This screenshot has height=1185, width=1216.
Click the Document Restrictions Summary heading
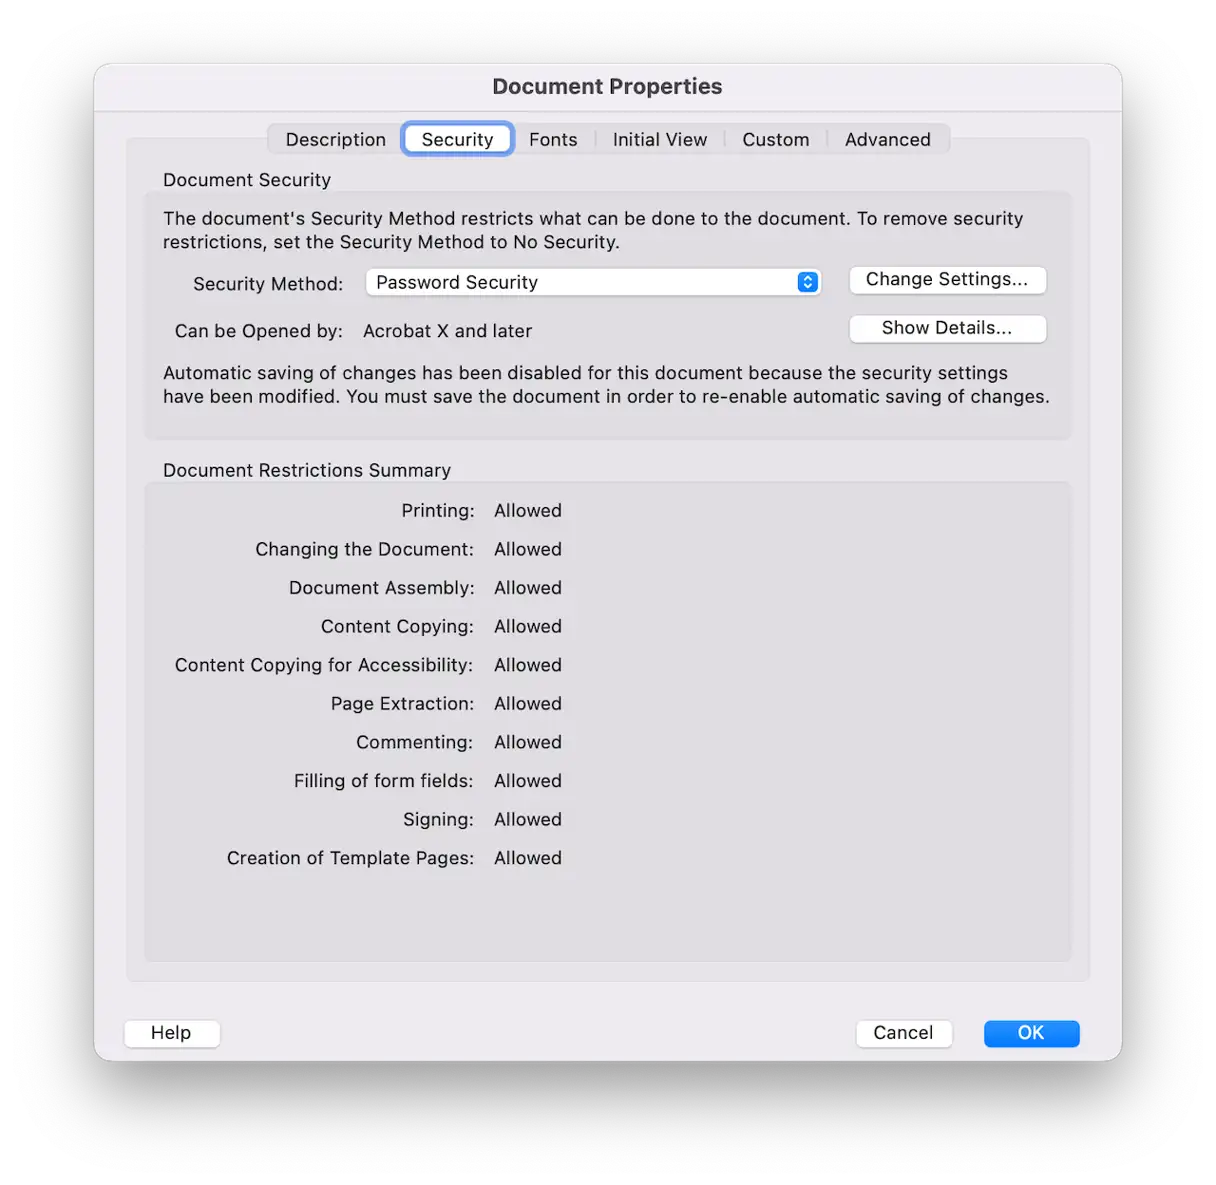(306, 471)
